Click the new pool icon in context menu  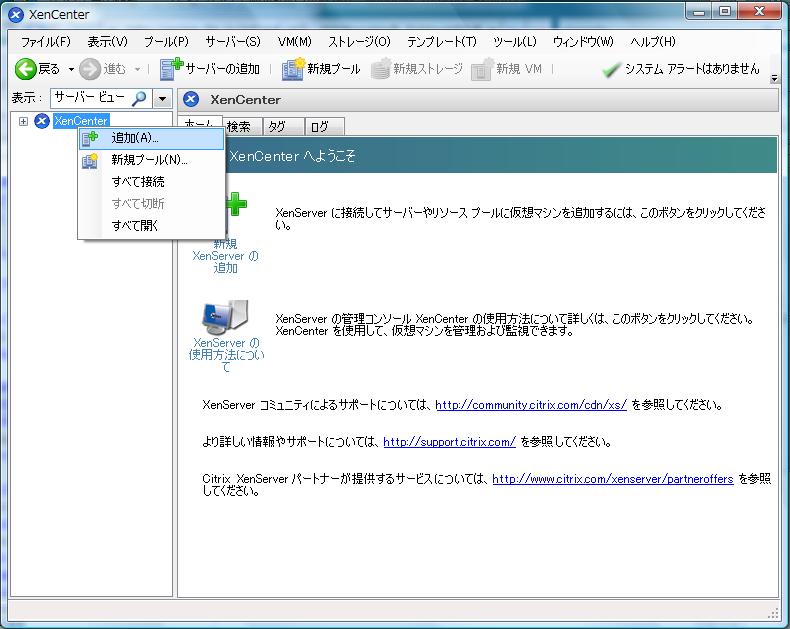click(x=90, y=160)
